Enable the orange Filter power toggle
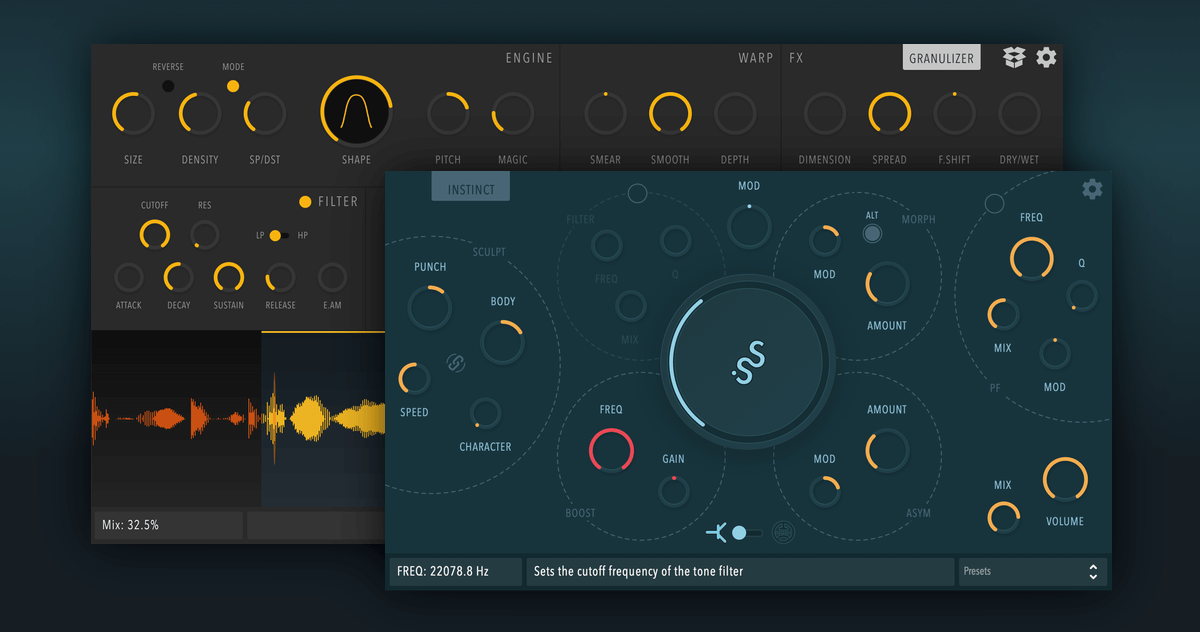Screen dimensions: 1200x632 [x=305, y=202]
